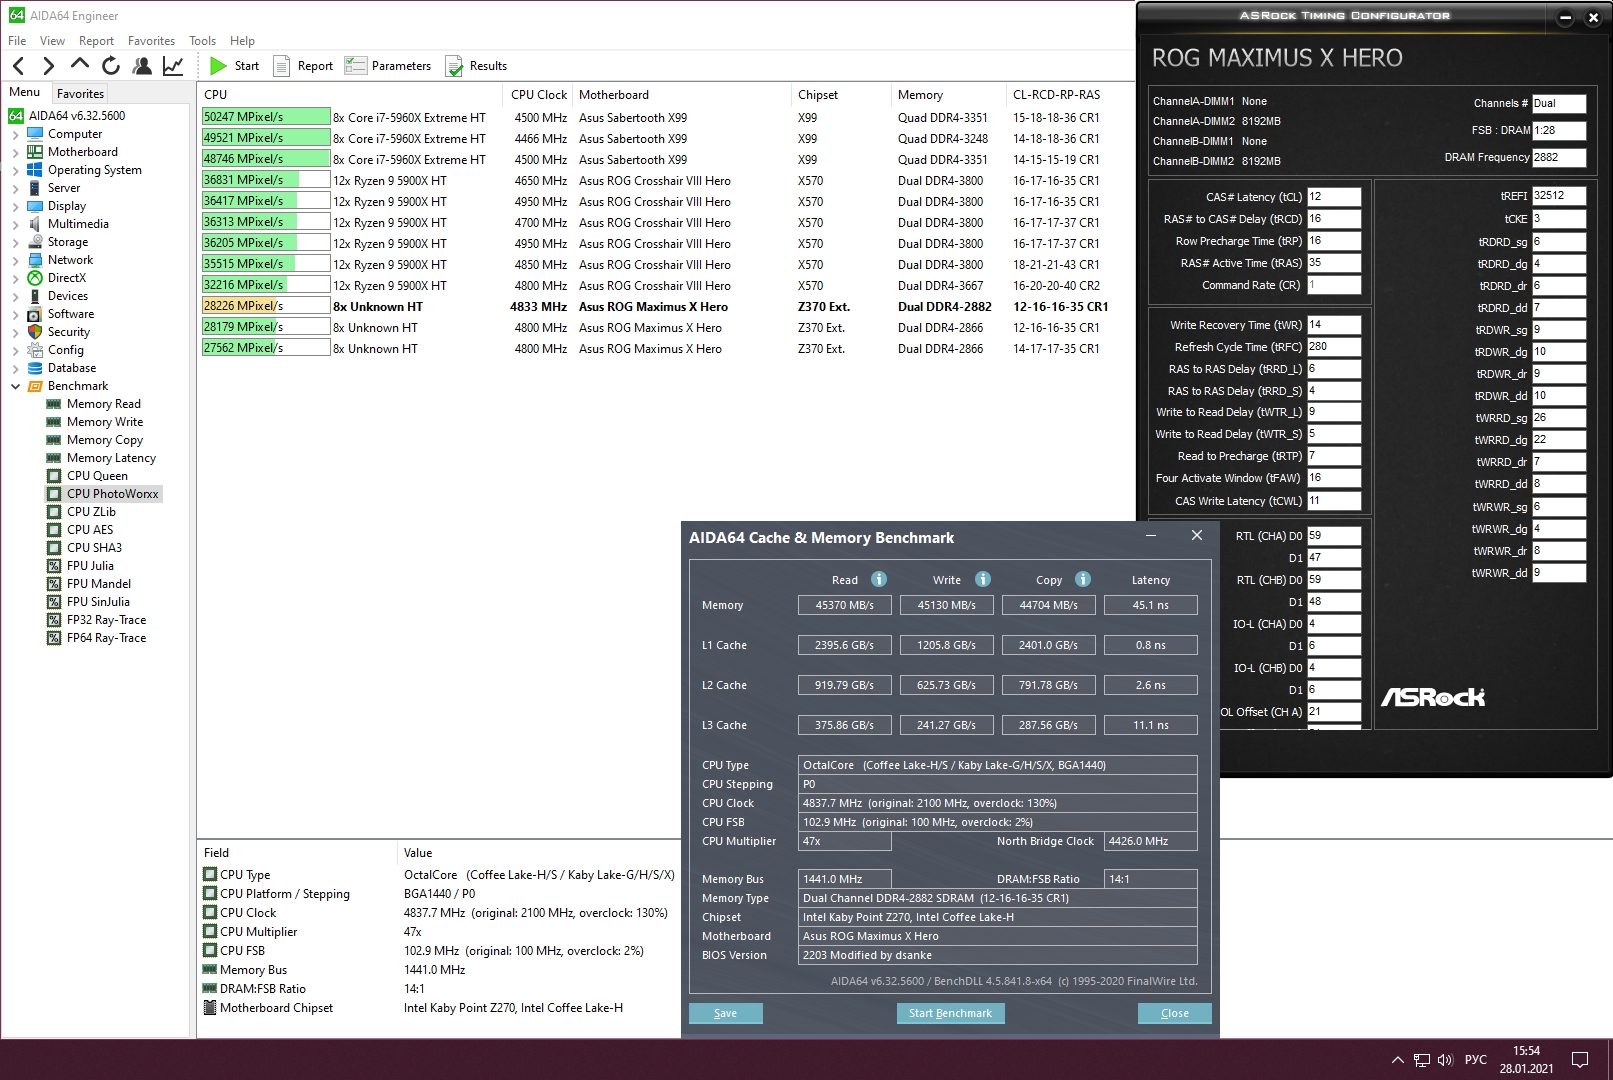1613x1080 pixels.
Task: Open the Results toolbar icon
Action: tap(454, 66)
